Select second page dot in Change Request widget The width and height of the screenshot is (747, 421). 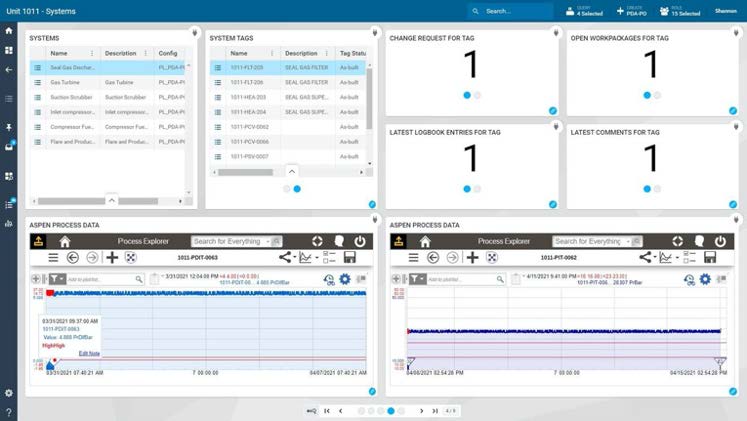(477, 95)
